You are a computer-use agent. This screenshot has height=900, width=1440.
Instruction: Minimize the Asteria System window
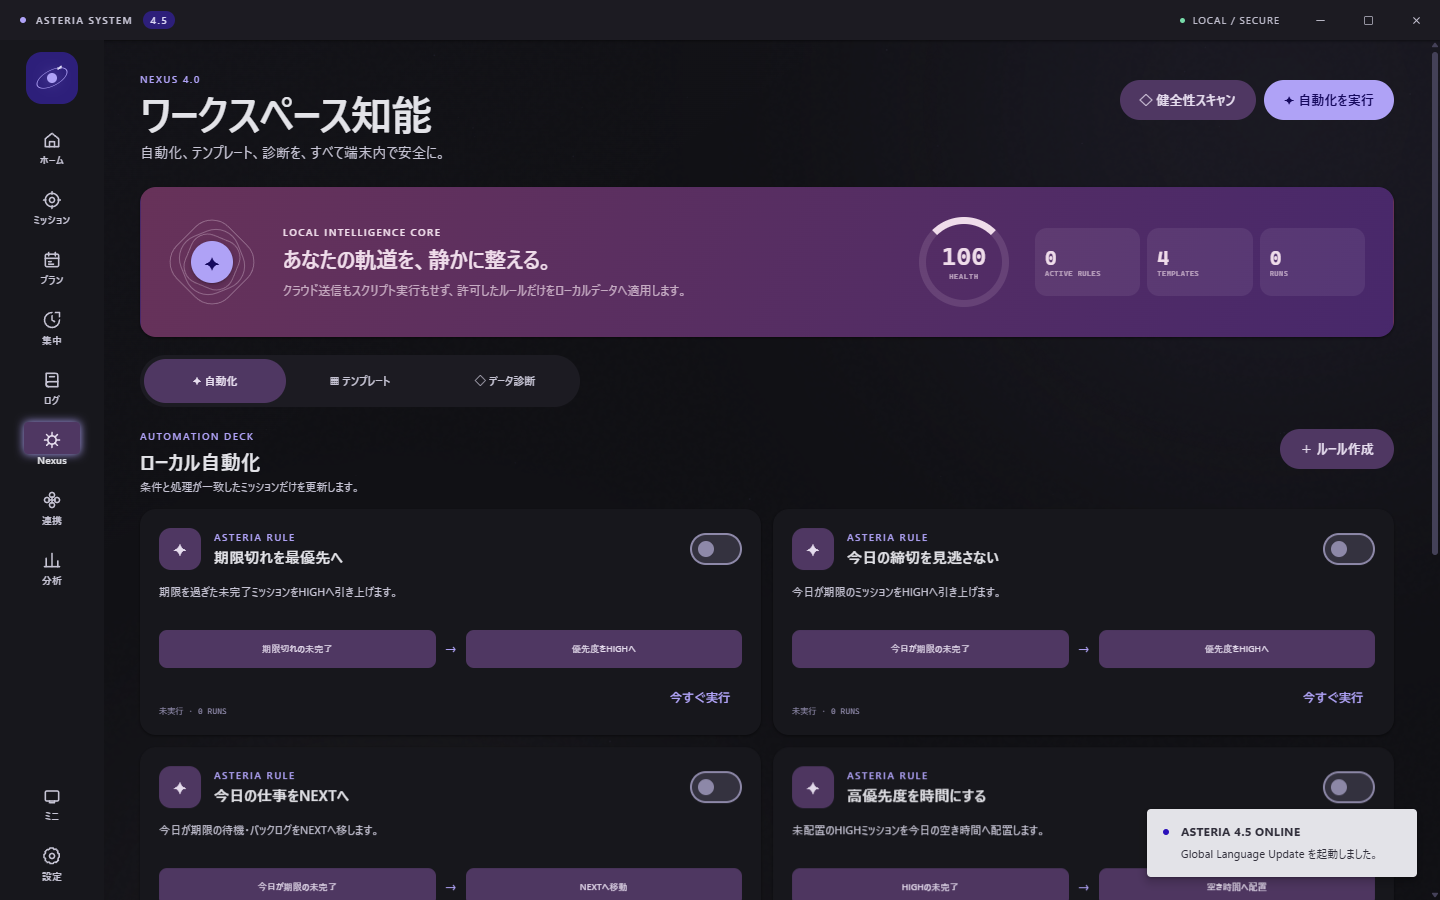(1320, 20)
